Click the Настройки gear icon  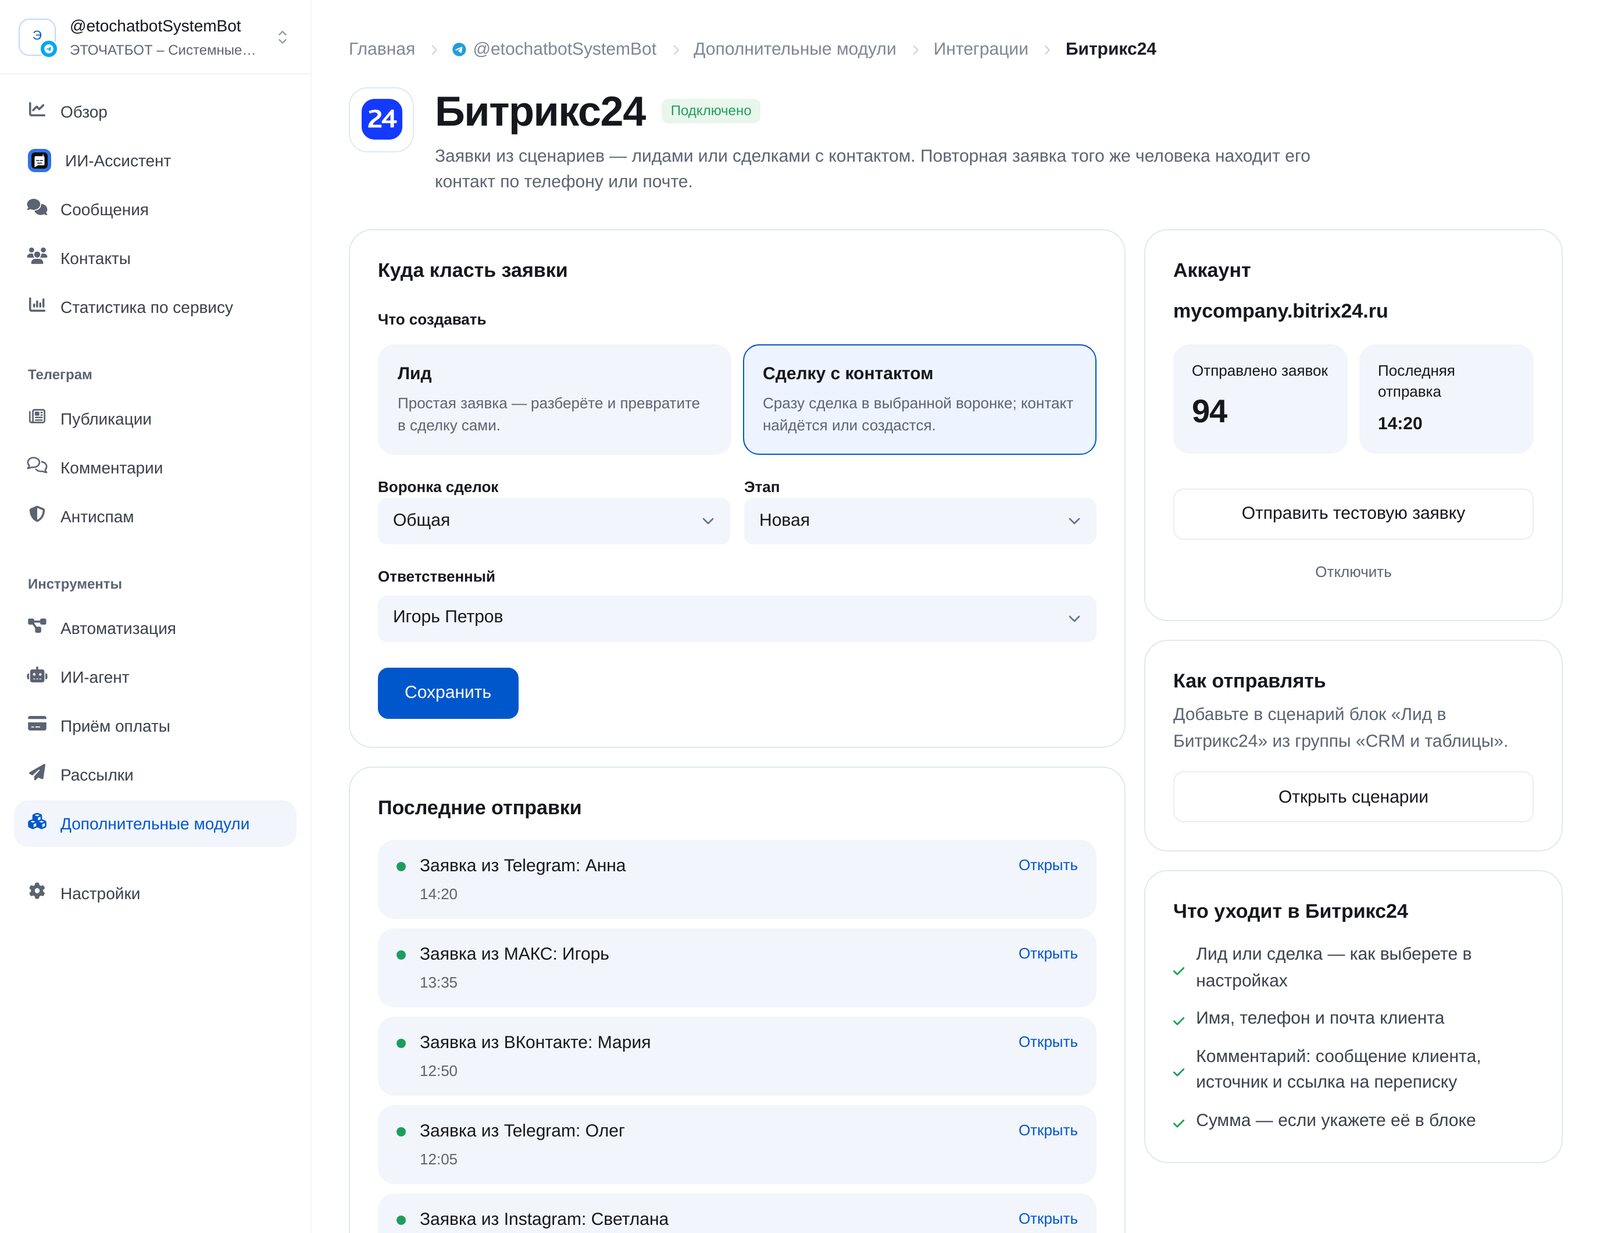[37, 892]
